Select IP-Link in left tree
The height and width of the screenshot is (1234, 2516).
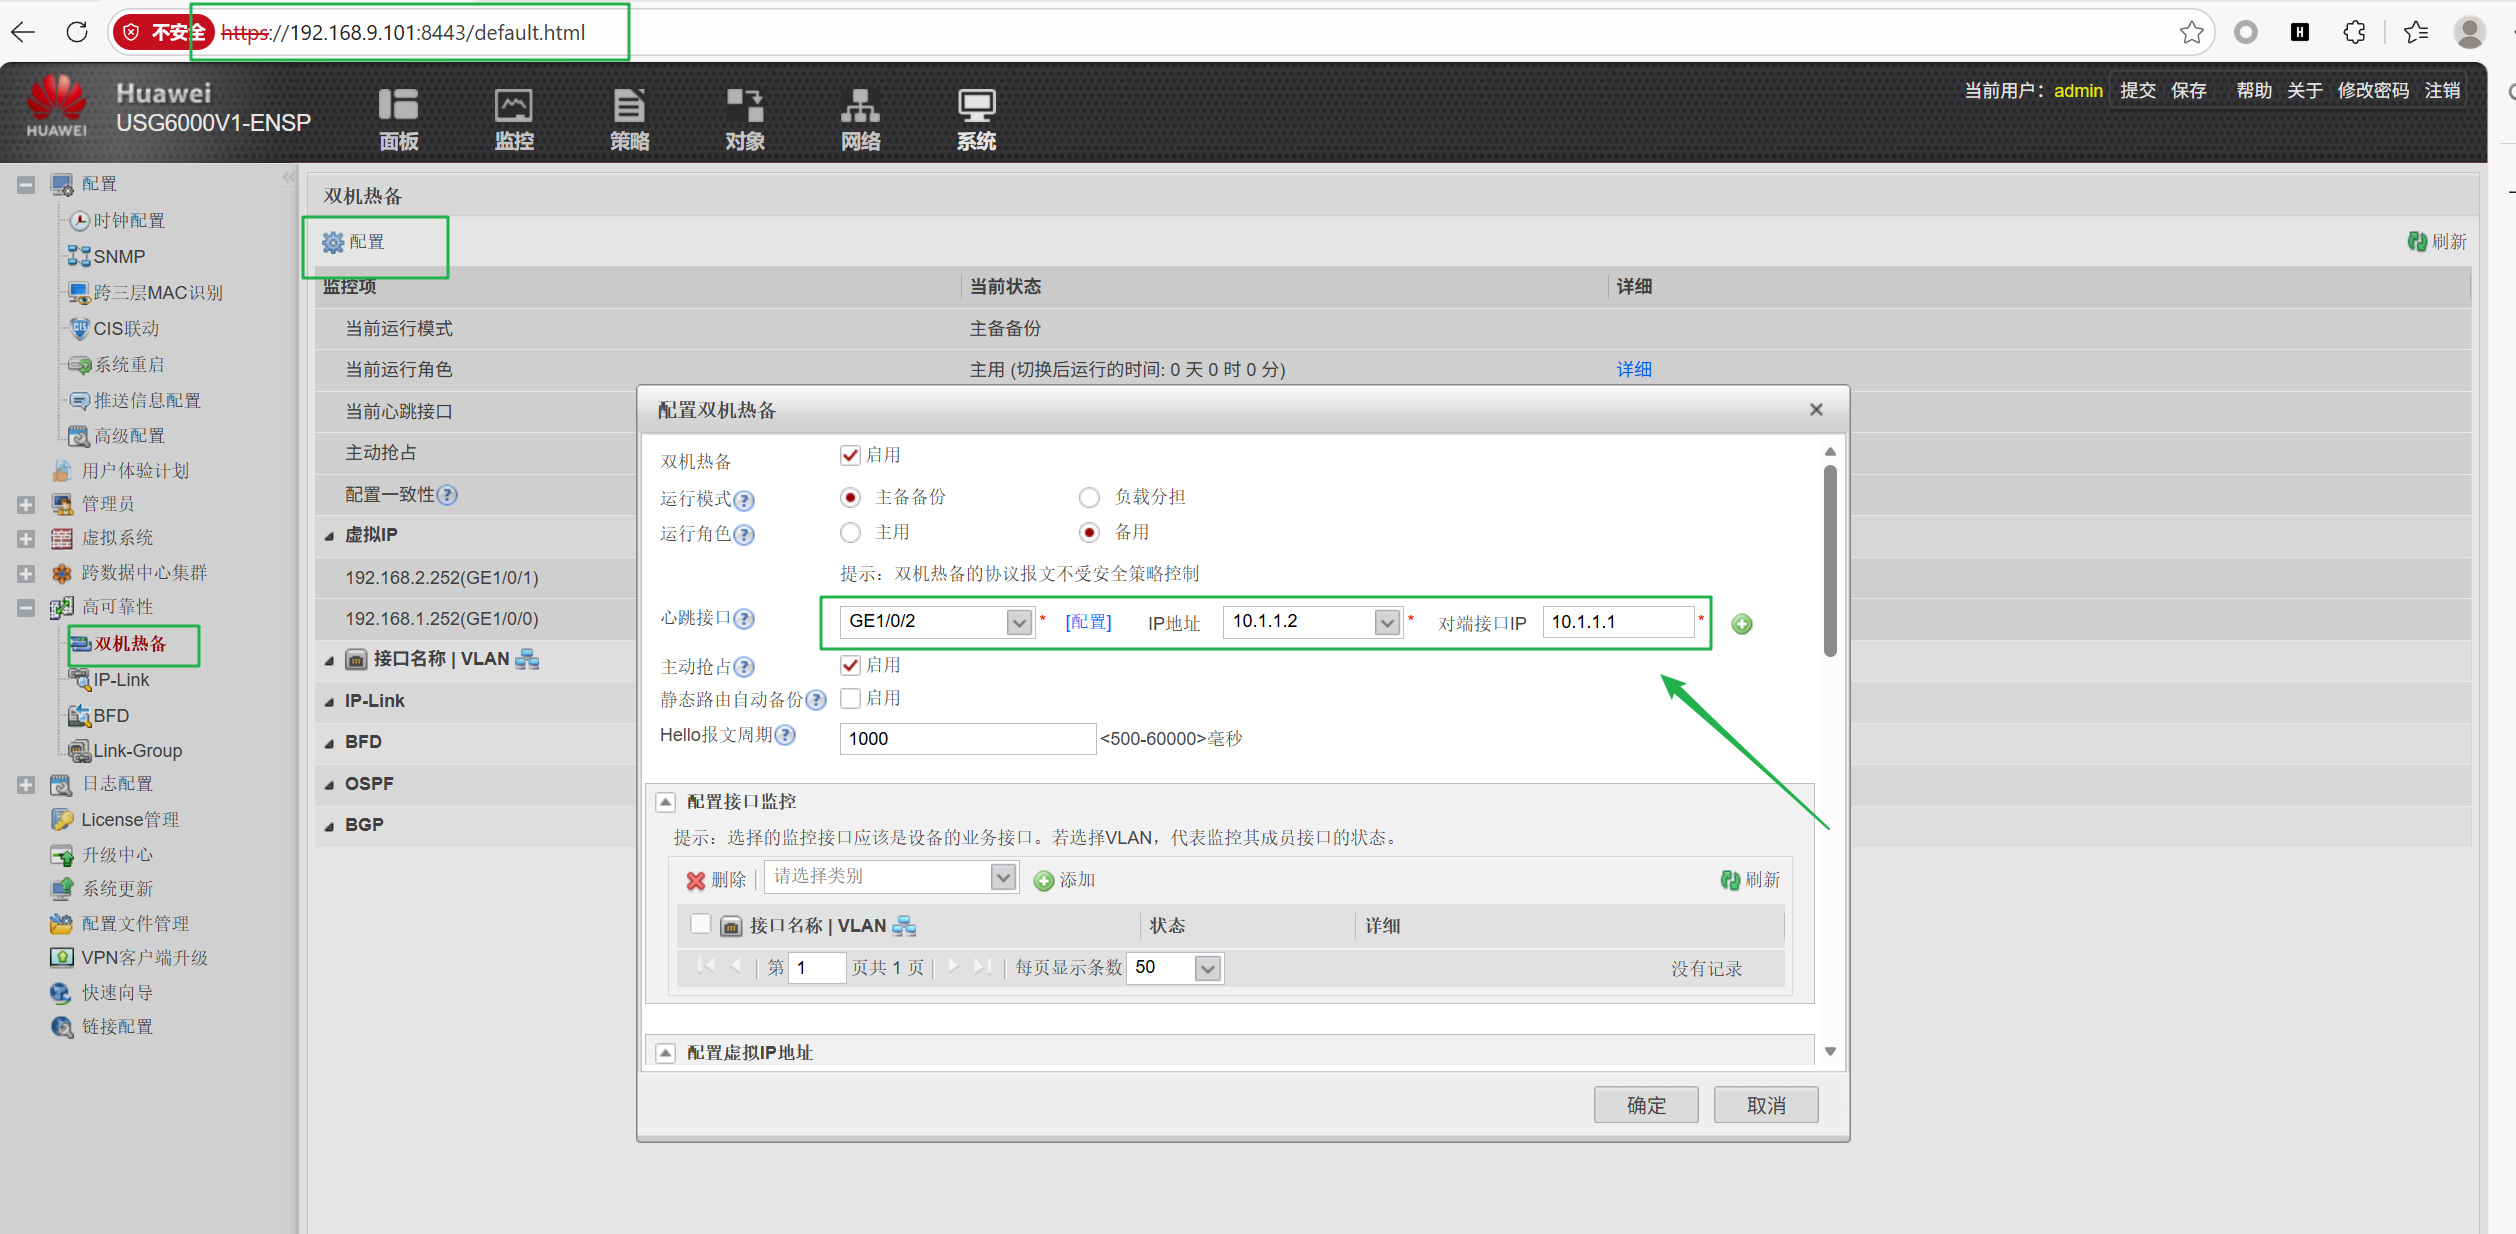(121, 680)
